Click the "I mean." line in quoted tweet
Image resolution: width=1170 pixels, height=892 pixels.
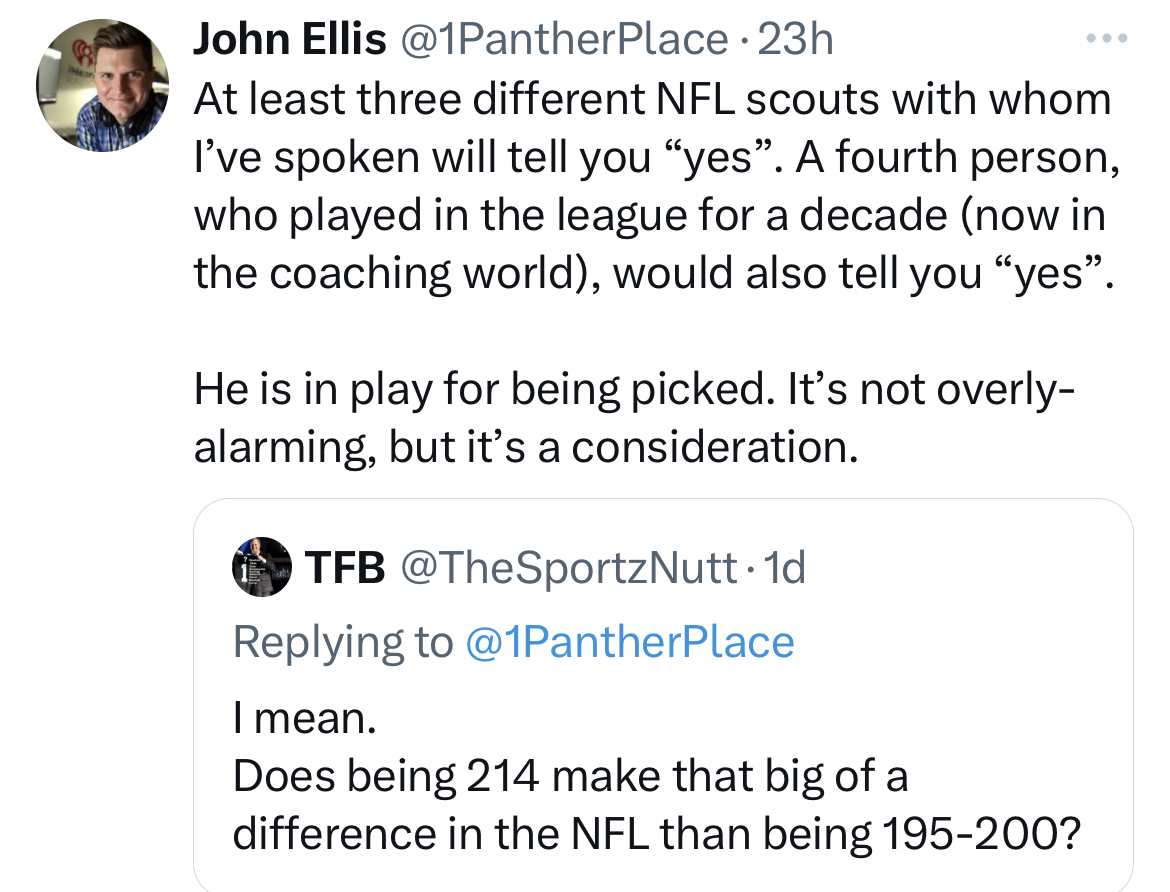pyautogui.click(x=304, y=719)
